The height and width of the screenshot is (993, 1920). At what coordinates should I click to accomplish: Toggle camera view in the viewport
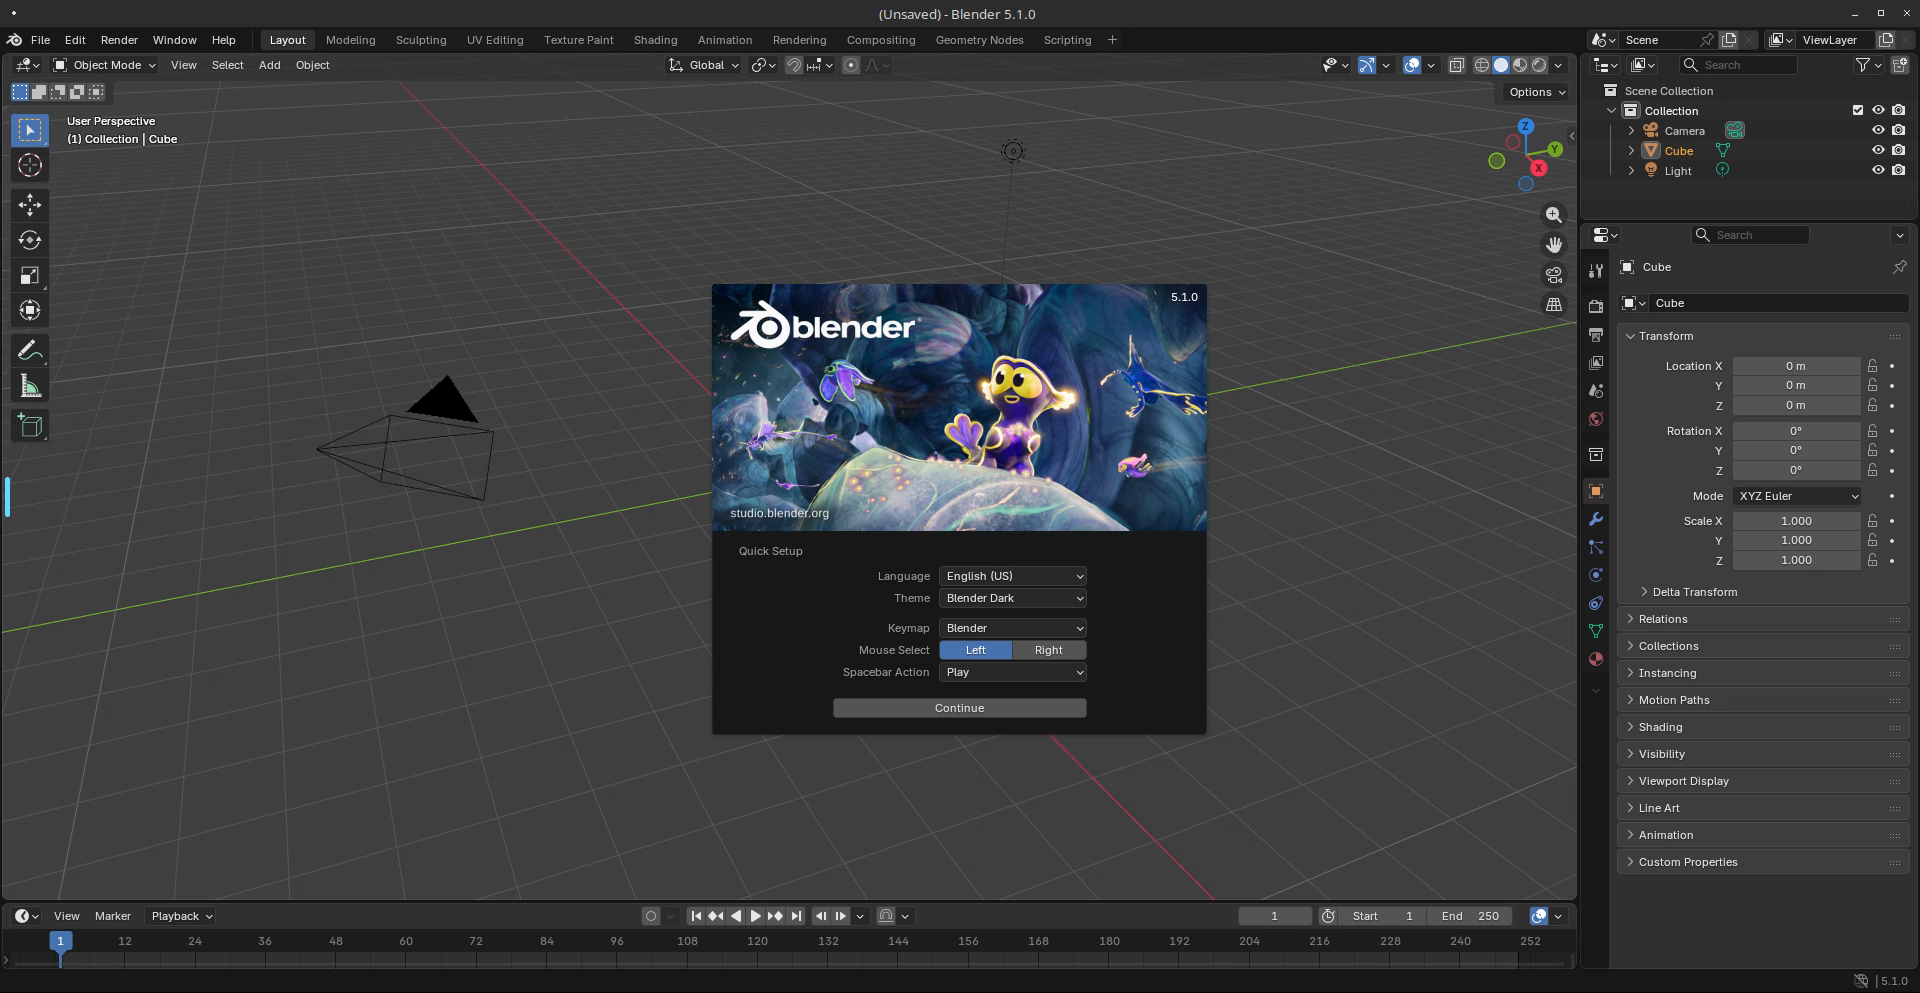(1553, 275)
